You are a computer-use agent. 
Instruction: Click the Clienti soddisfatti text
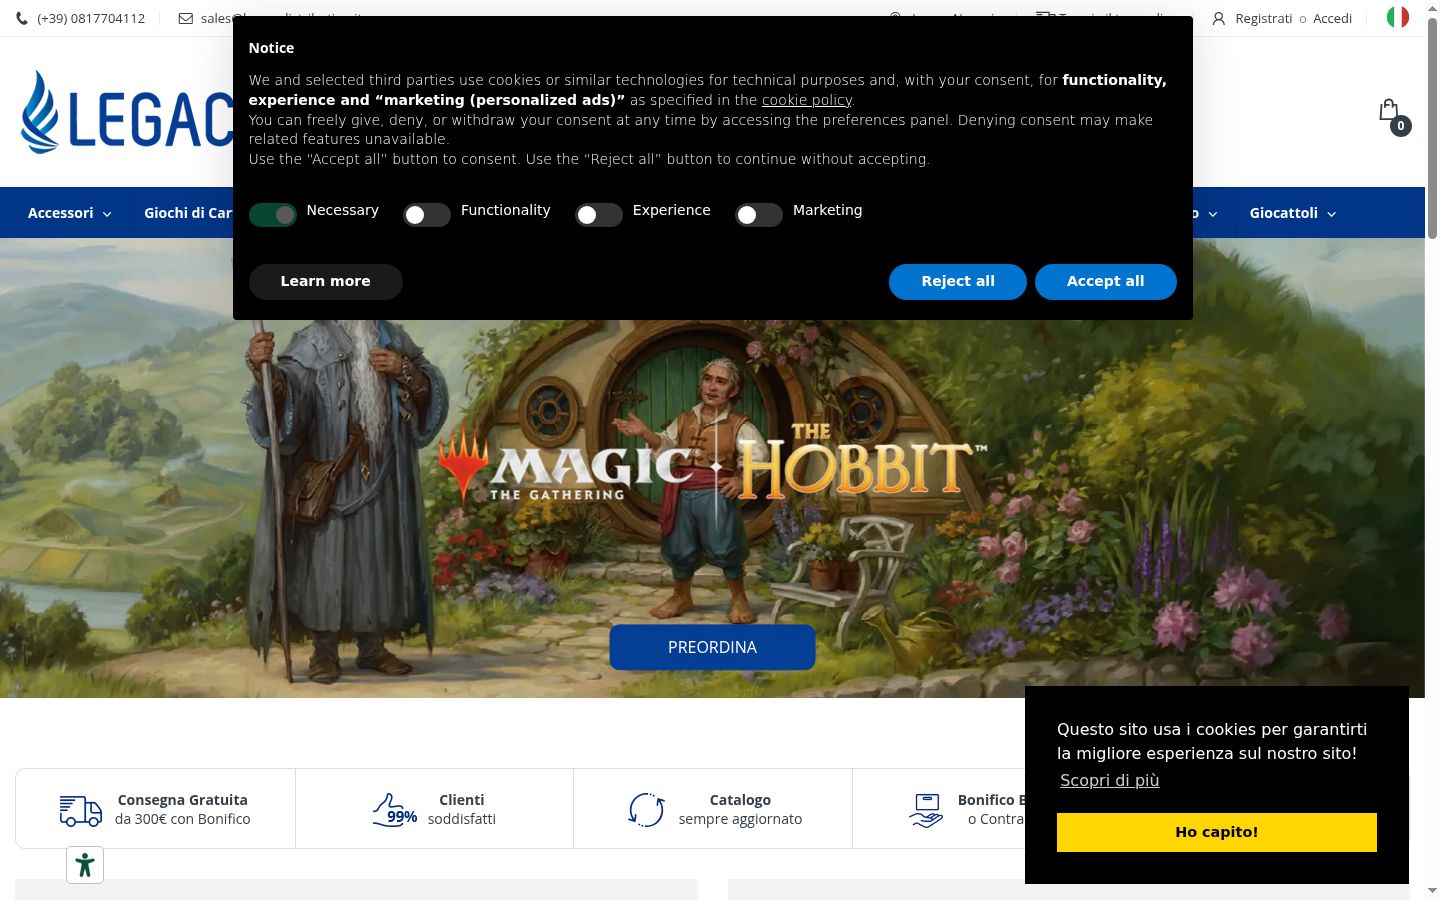[x=462, y=810]
